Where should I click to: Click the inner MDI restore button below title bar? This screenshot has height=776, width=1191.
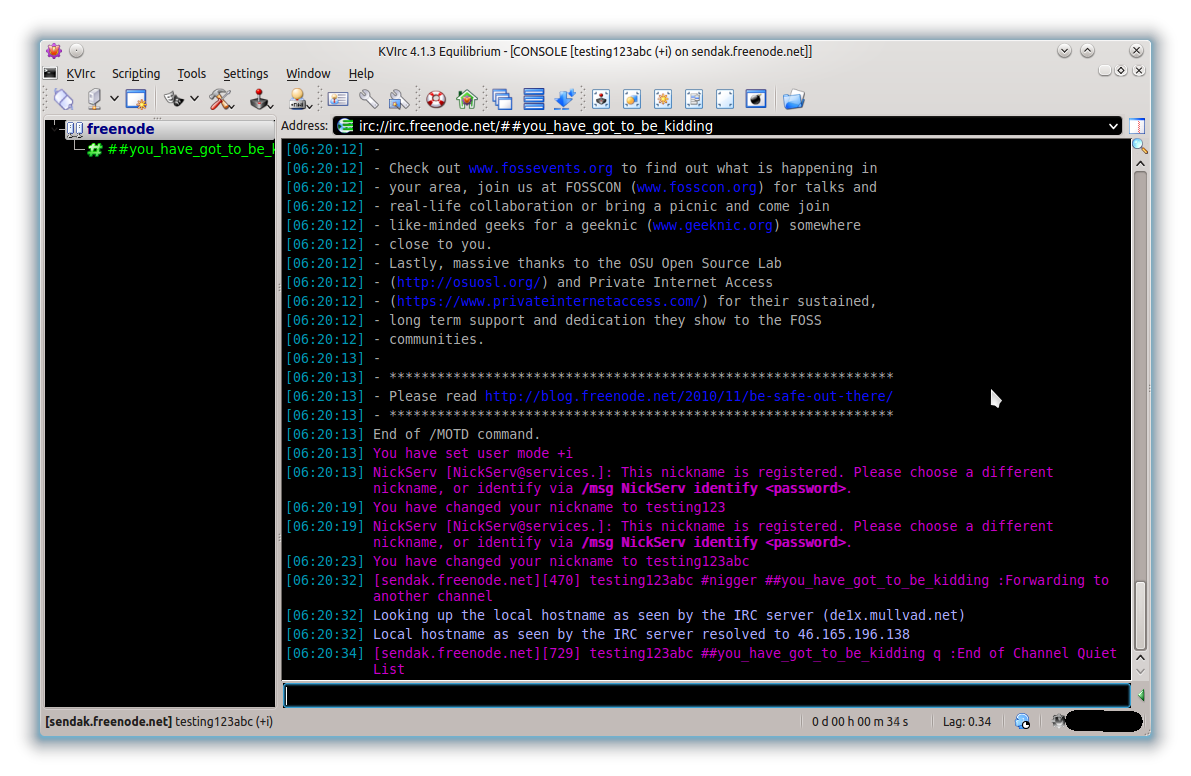pyautogui.click(x=1121, y=71)
